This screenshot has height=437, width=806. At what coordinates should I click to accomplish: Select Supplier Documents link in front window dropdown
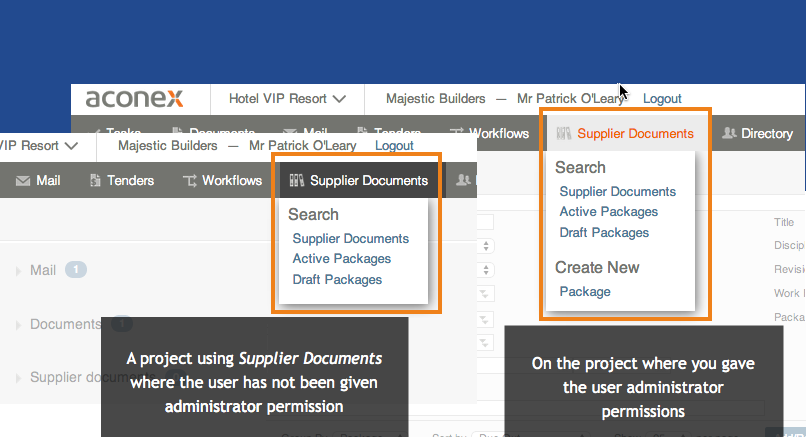351,239
